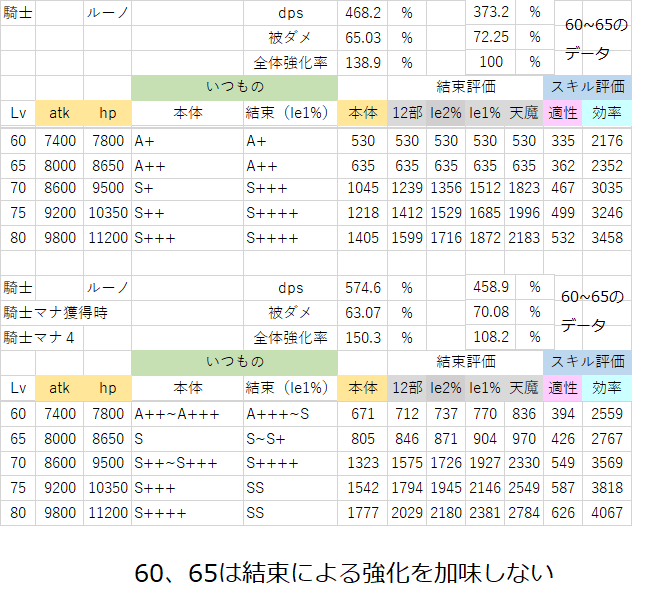Select the 騎士マナ４ label

(39, 338)
